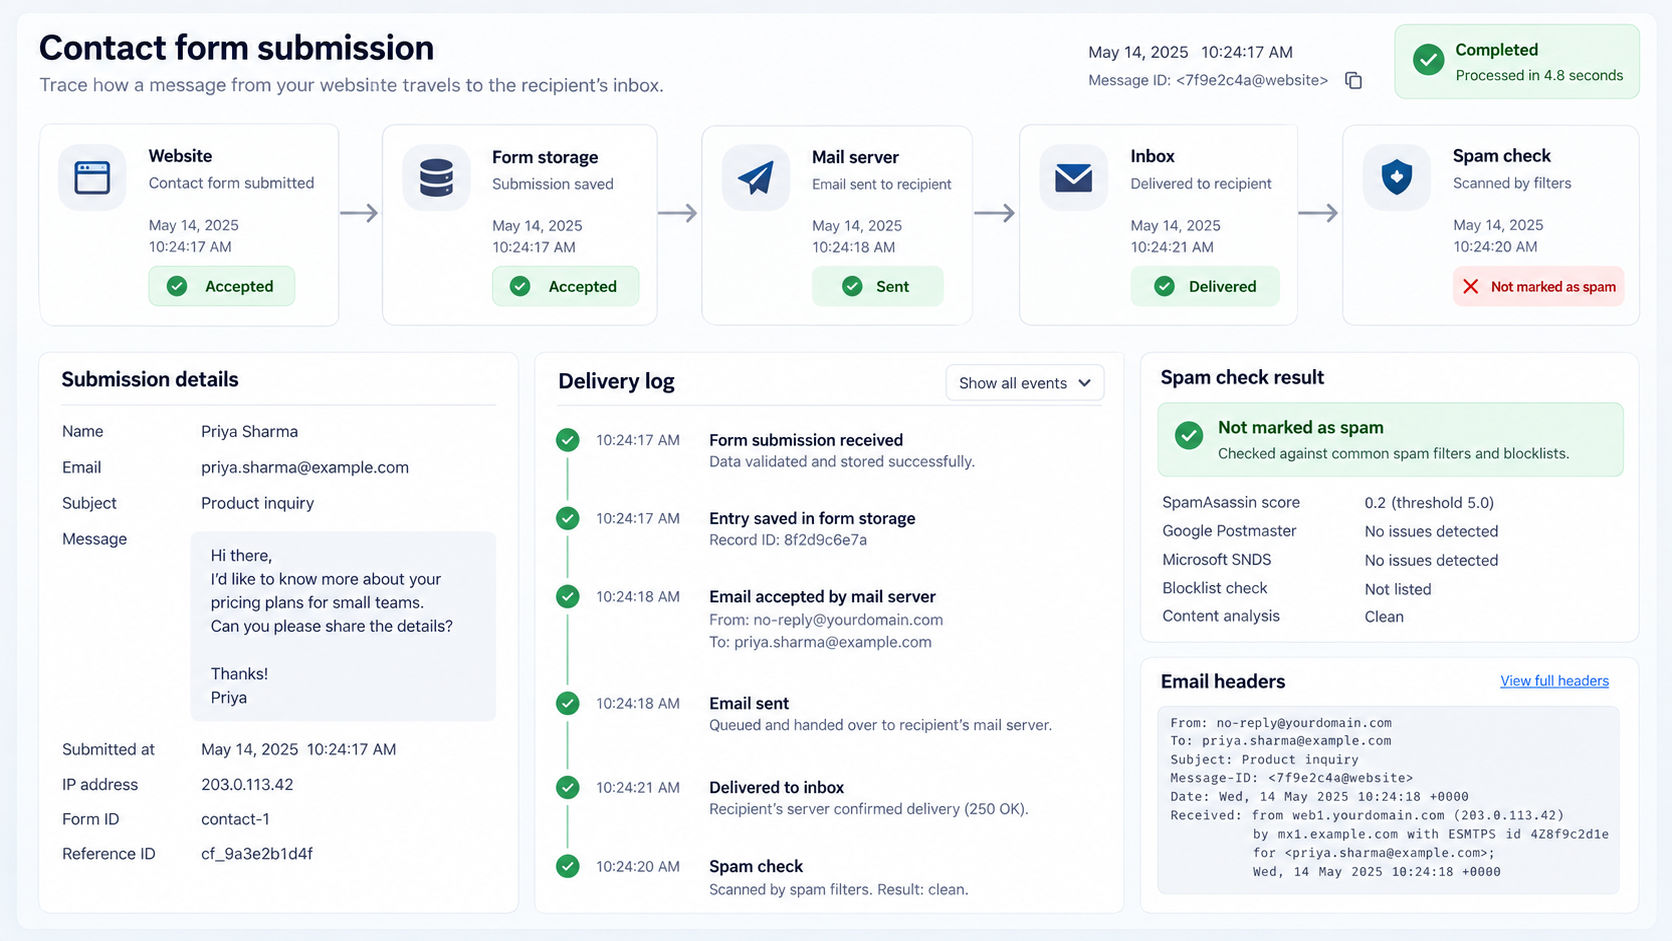Click the check icon in spam result banner

1189,436
